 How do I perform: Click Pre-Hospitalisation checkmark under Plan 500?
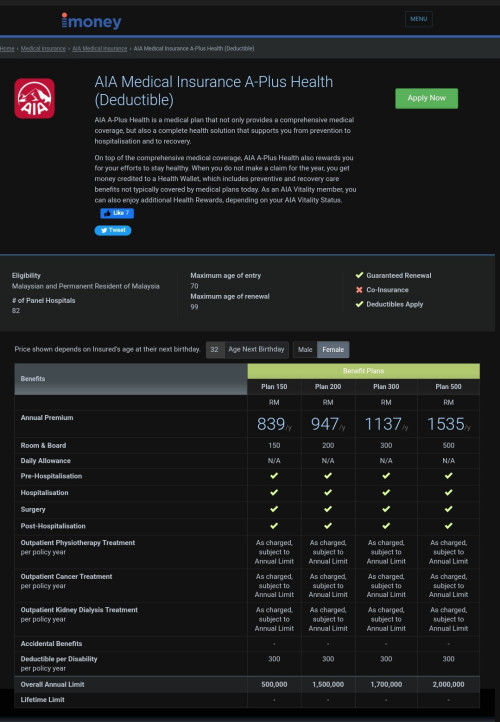pyautogui.click(x=448, y=476)
